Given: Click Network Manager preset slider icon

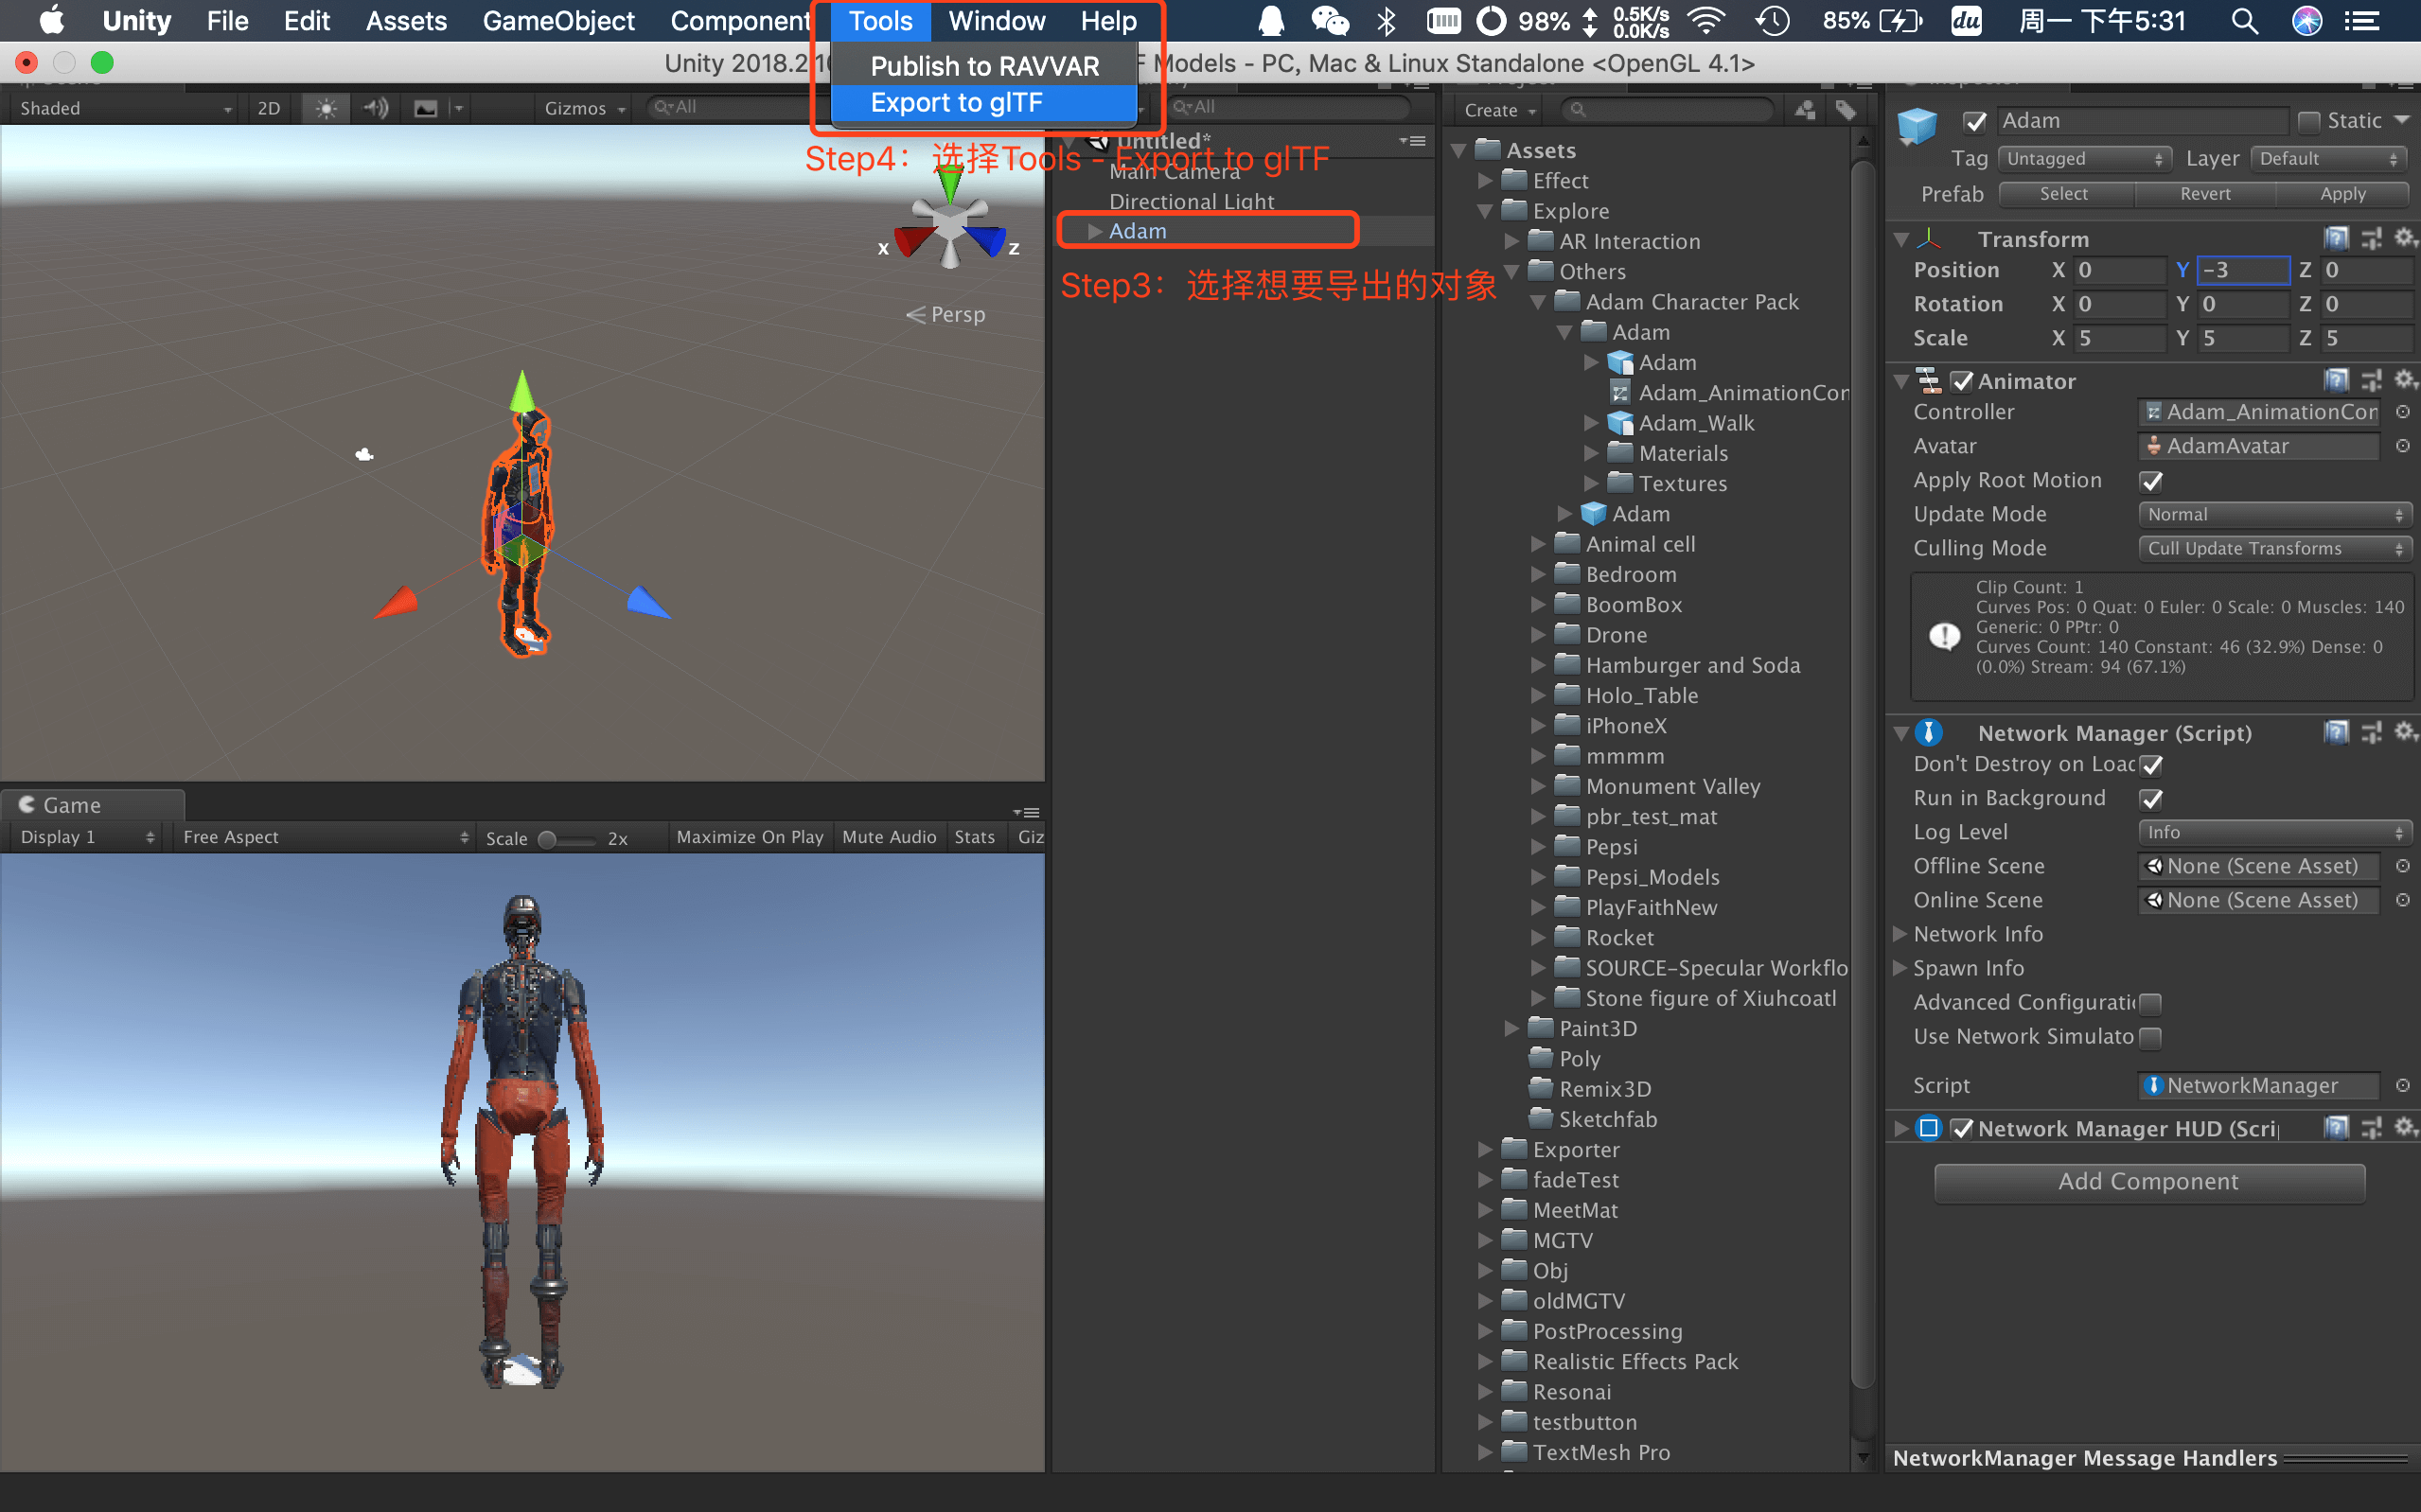Looking at the screenshot, I should click(2371, 732).
